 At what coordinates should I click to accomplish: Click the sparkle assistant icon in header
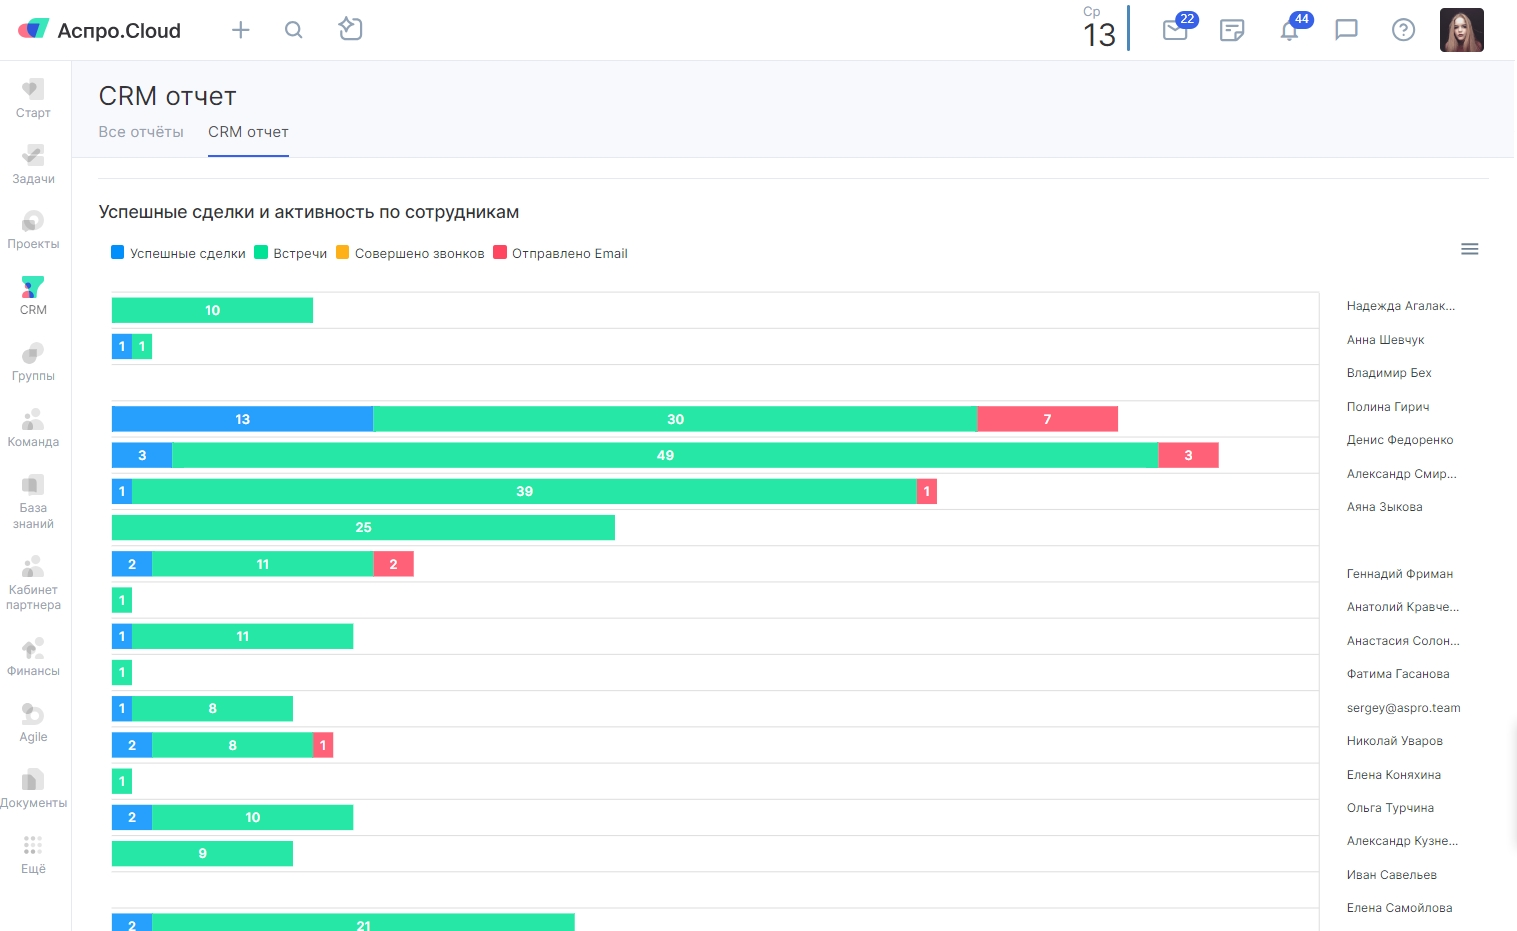pyautogui.click(x=350, y=29)
